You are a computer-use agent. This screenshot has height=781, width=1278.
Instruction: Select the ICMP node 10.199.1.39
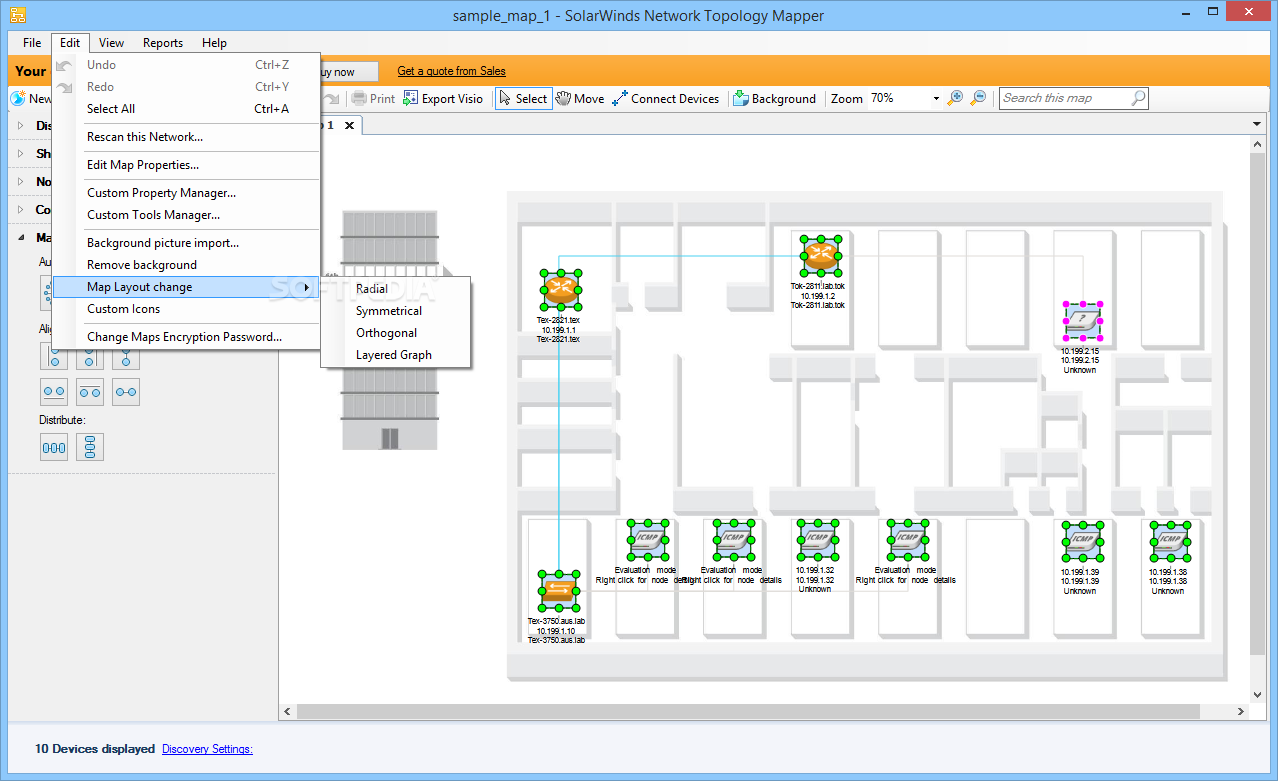[x=1082, y=541]
